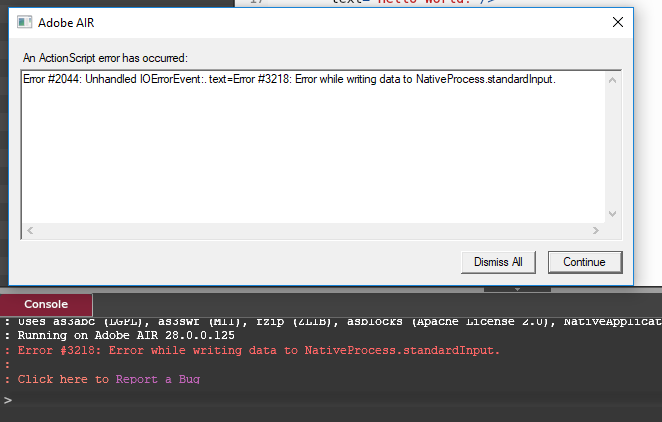662x422 pixels.
Task: Click the Adobe AIR window icon
Action: tap(24, 22)
